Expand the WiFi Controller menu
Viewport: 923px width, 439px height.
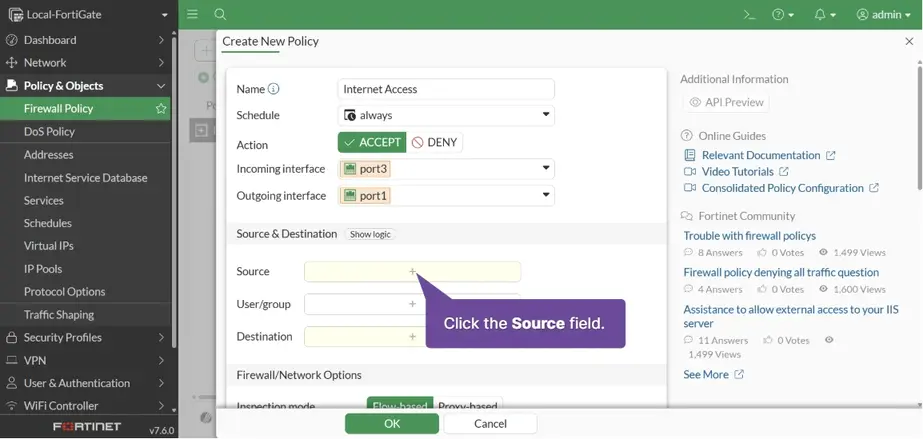[x=85, y=406]
